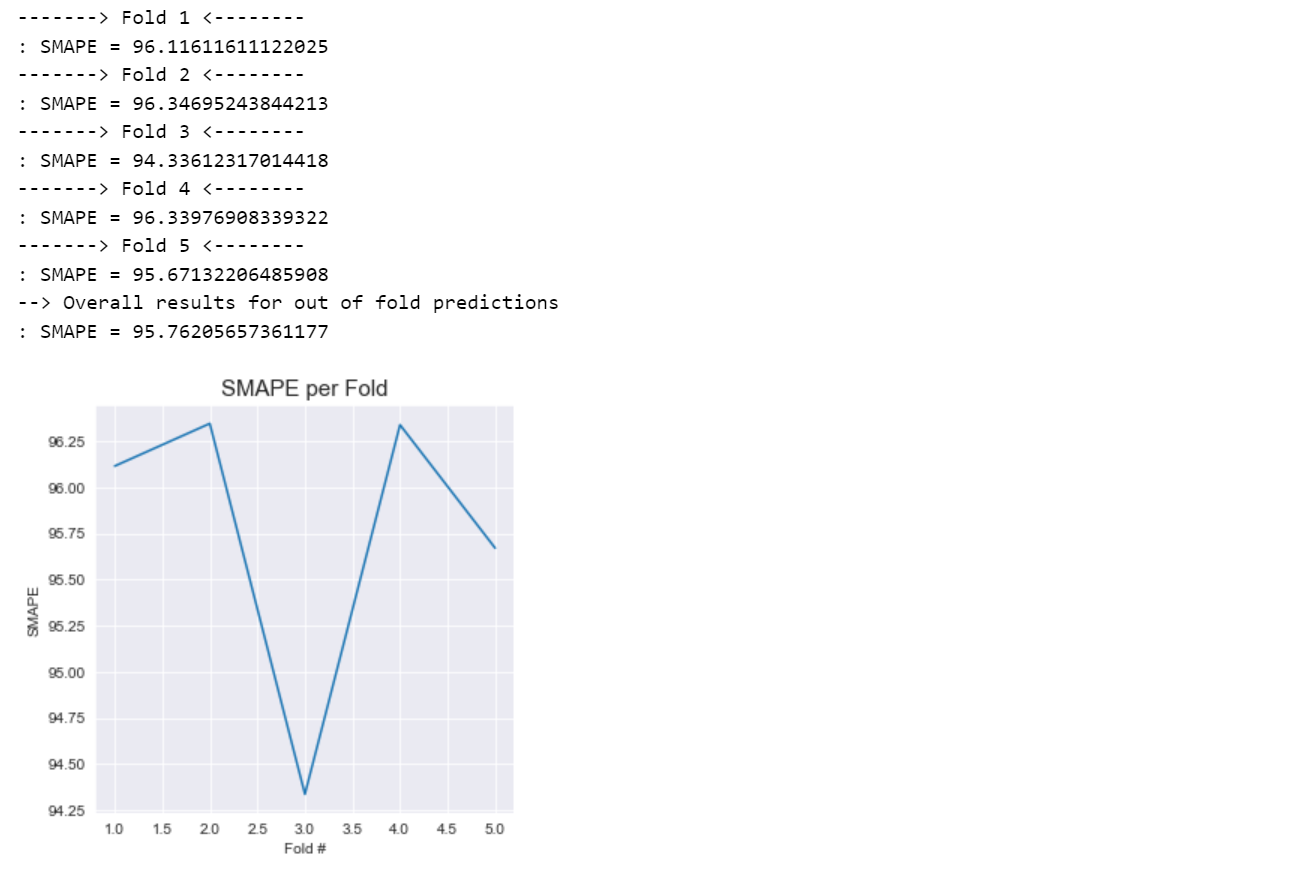
Task: Click SMAPE value 96.11611611122025
Action: tap(230, 47)
